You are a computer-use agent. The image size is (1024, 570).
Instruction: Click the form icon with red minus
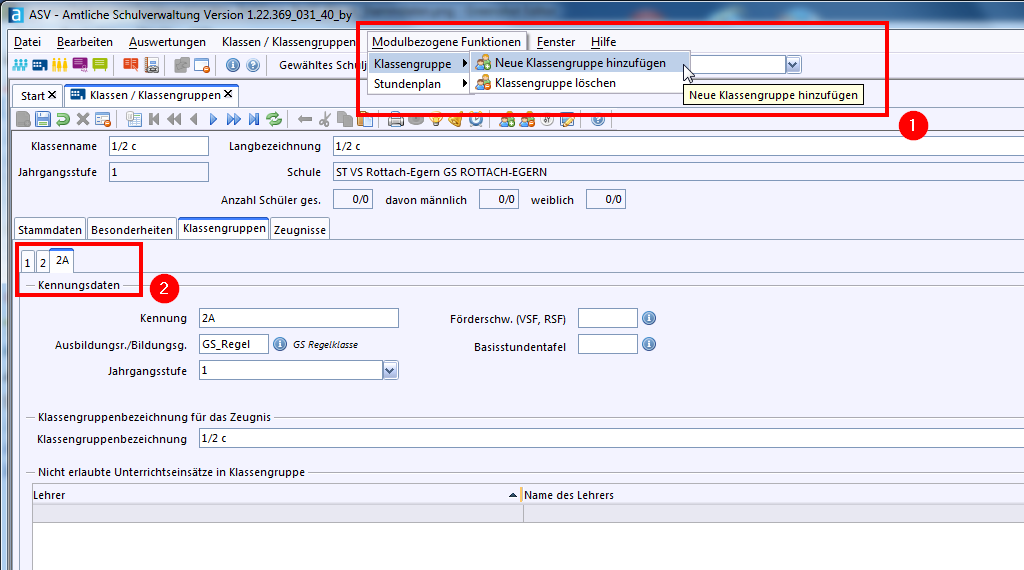(x=103, y=119)
